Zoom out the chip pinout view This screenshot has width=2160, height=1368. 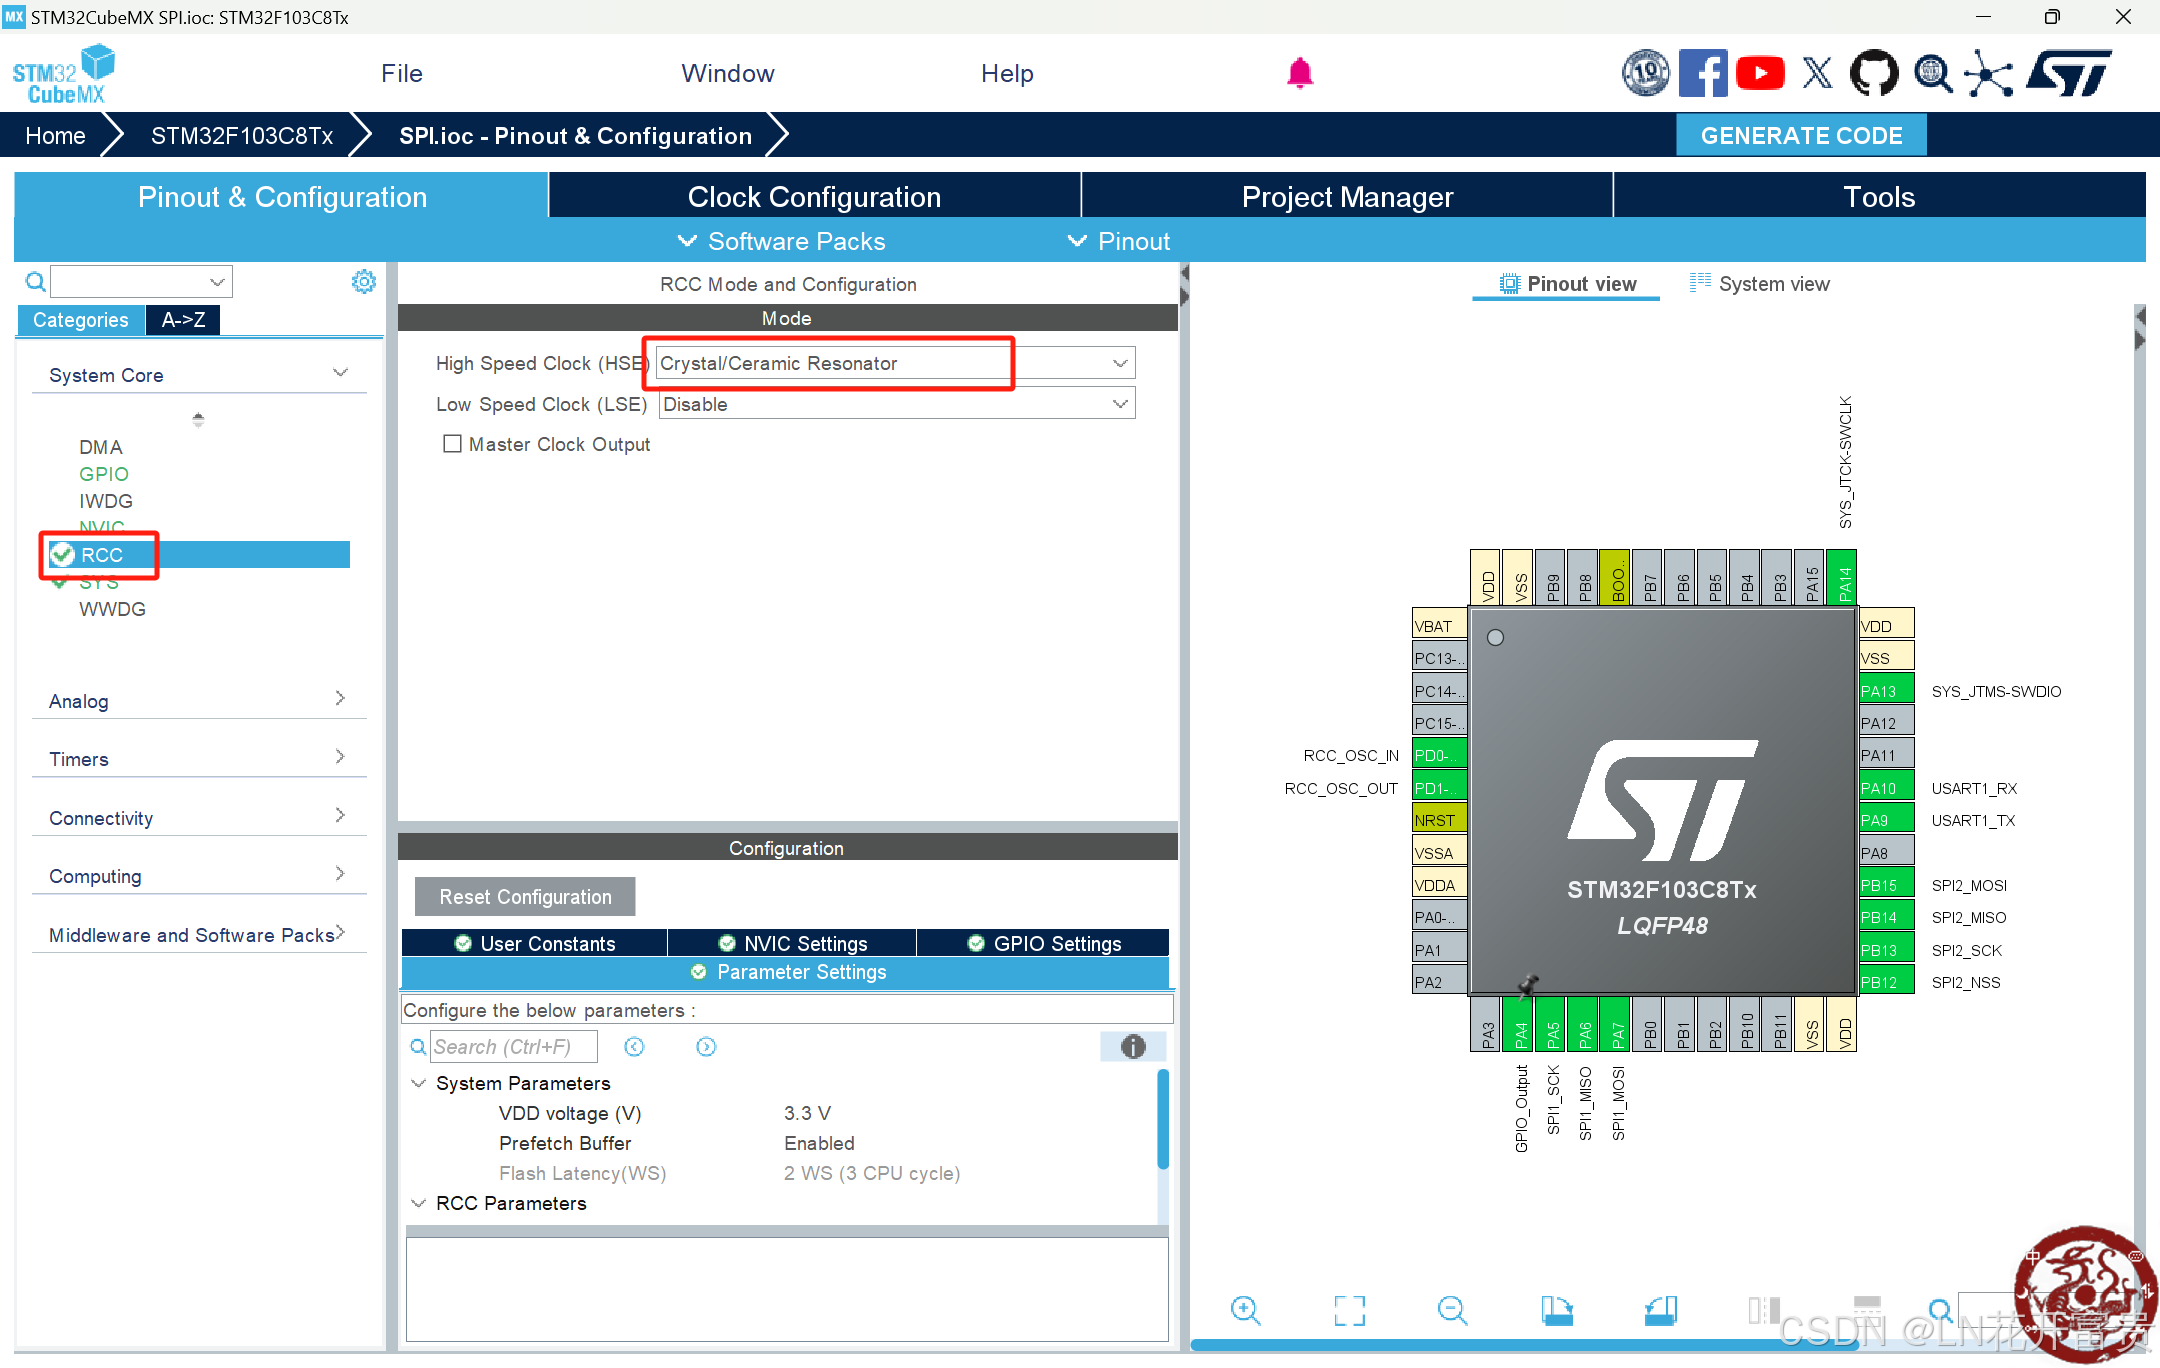click(x=1452, y=1310)
